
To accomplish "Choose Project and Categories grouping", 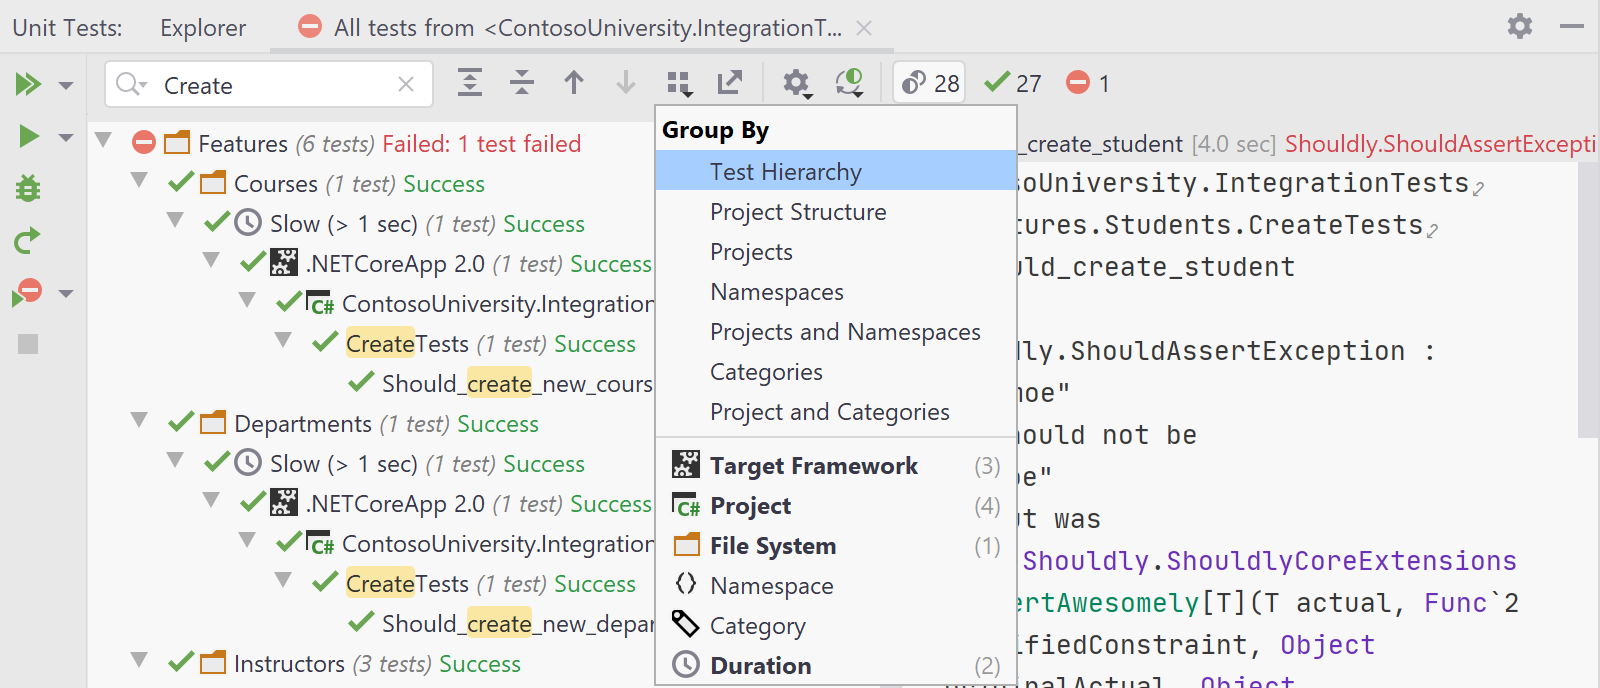I will [x=836, y=412].
